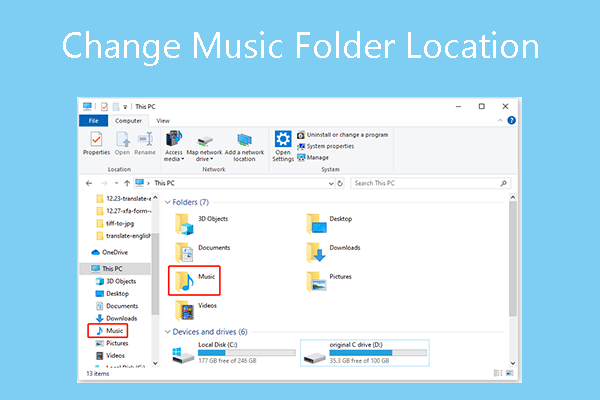
Task: Select Add a network location icon
Action: pyautogui.click(x=244, y=142)
